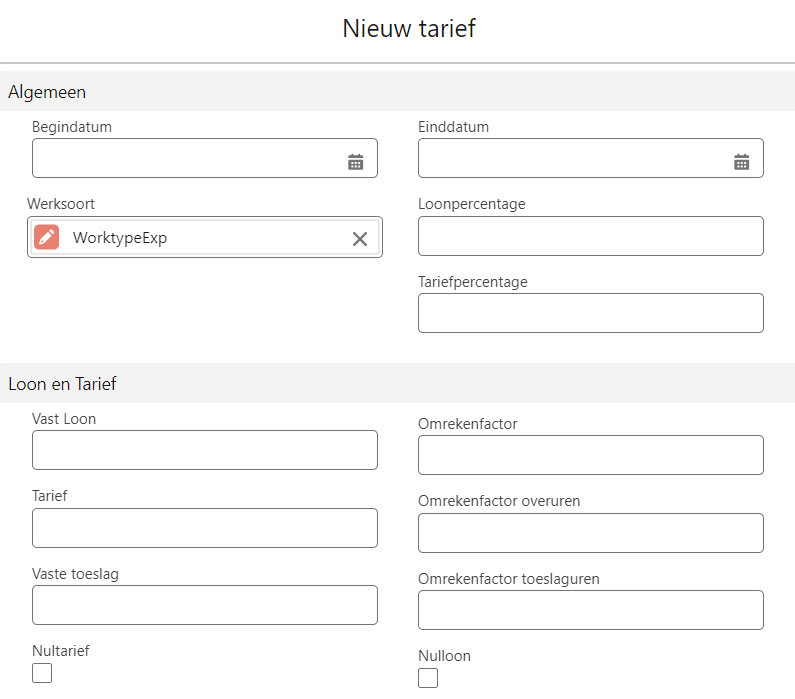Image resolution: width=795 pixels, height=699 pixels.
Task: Focus the Einddatum date field
Action: 572,159
